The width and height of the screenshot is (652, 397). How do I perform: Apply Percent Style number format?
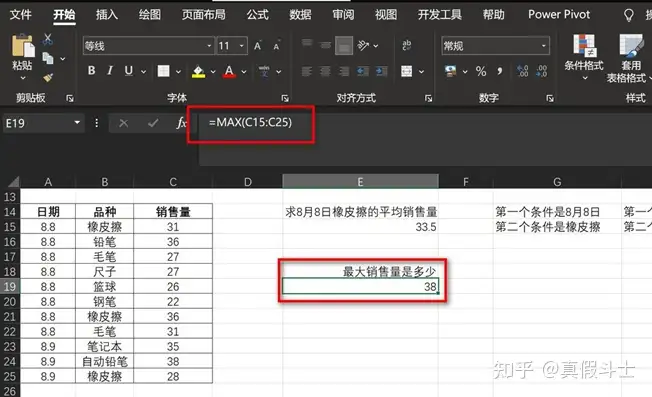click(x=481, y=72)
